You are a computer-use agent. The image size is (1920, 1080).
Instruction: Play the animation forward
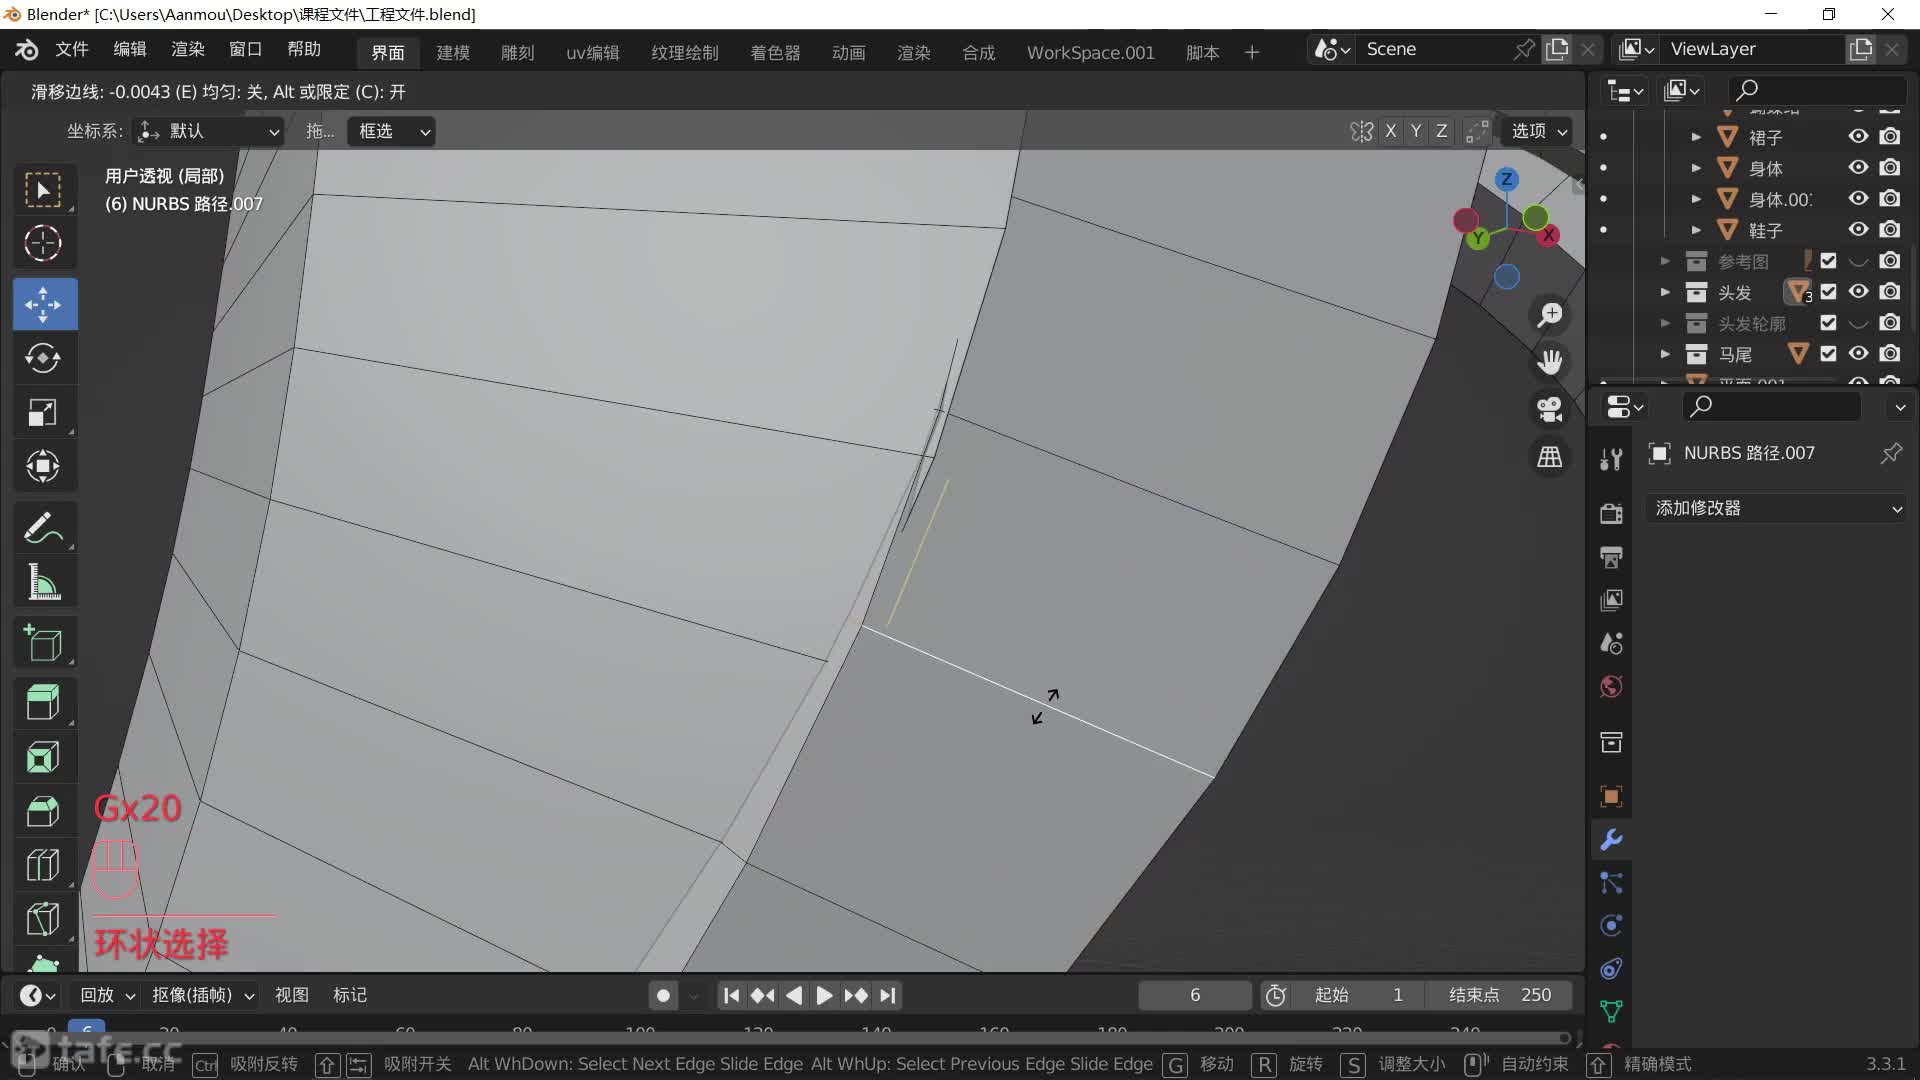(x=824, y=995)
